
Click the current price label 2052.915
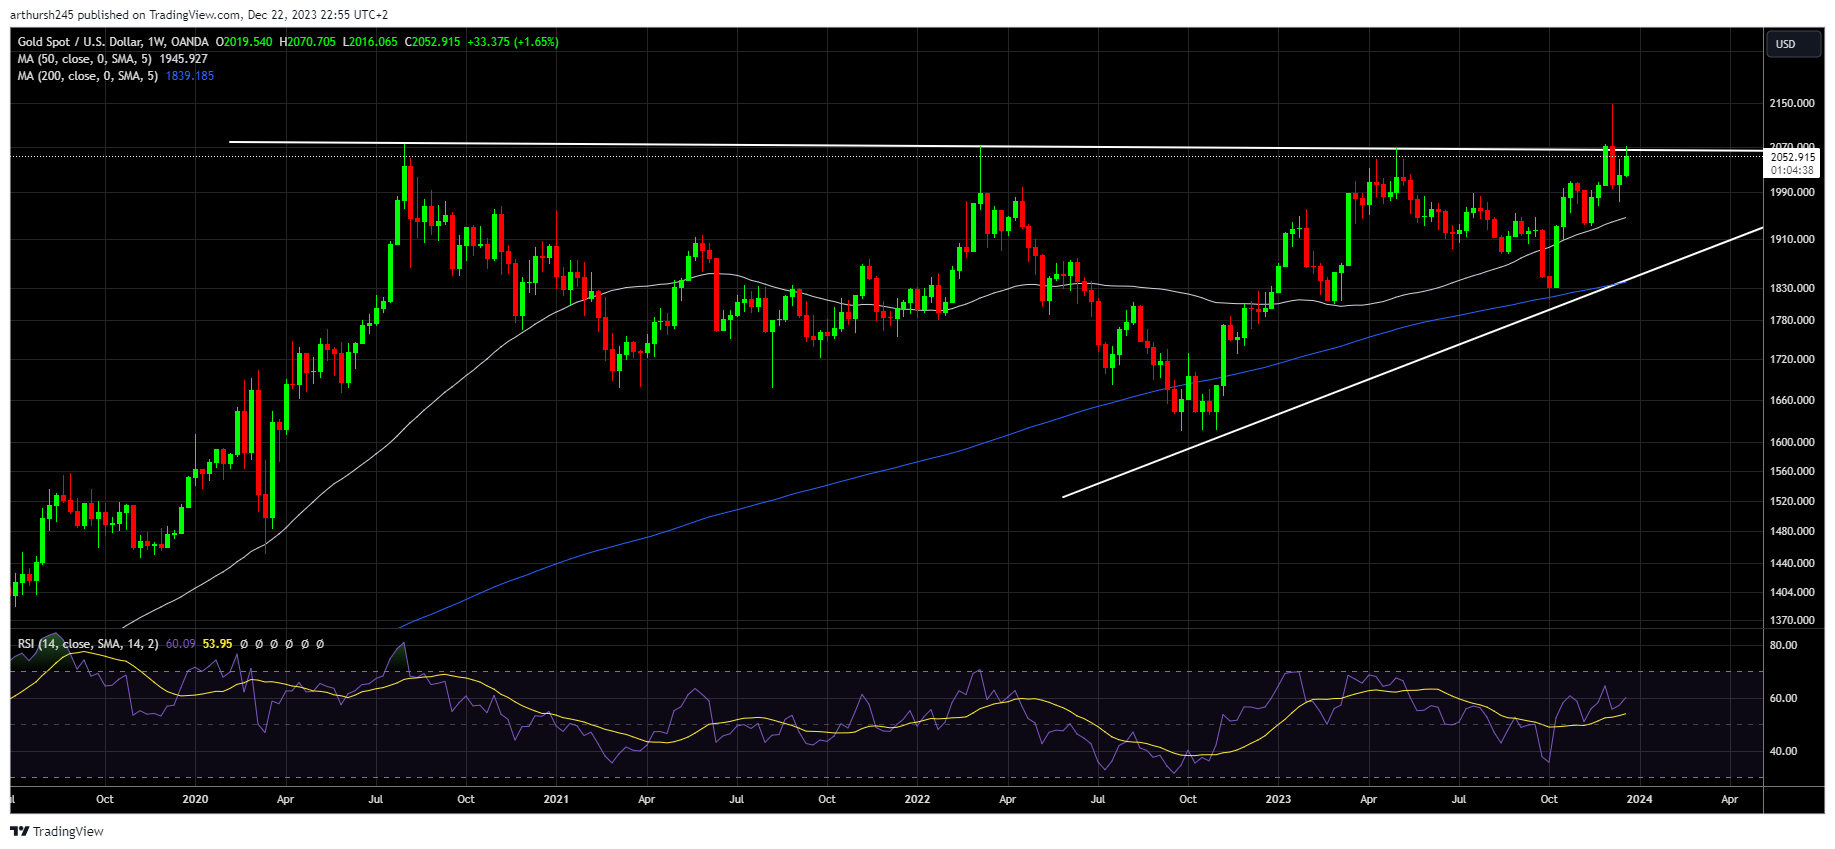coord(1792,157)
